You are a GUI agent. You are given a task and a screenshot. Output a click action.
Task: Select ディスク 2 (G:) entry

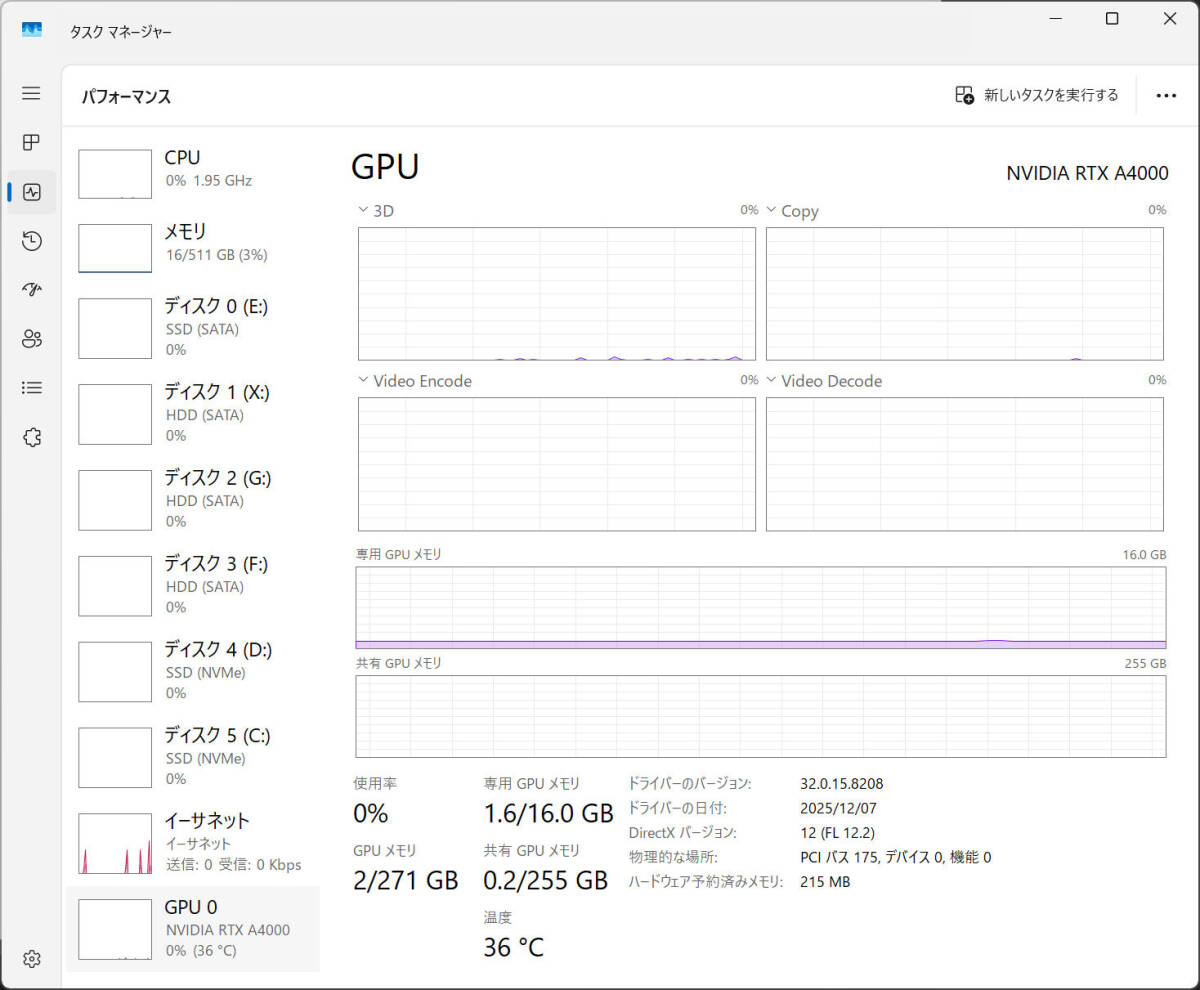point(193,499)
